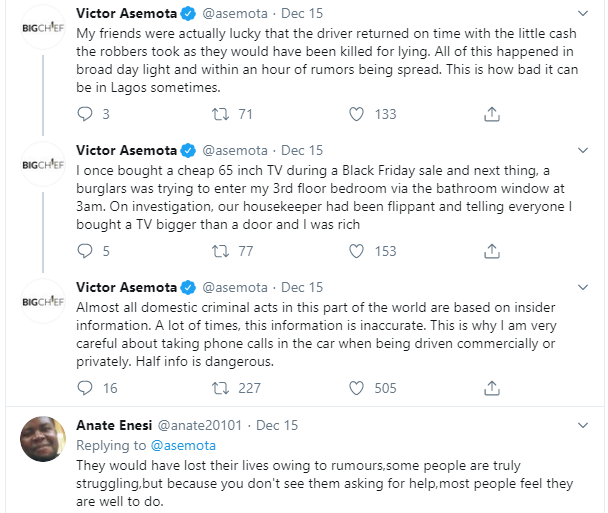The image size is (608, 513).
Task: Click the BIGCHEF avatar on the TV tweet
Action: click(x=43, y=164)
